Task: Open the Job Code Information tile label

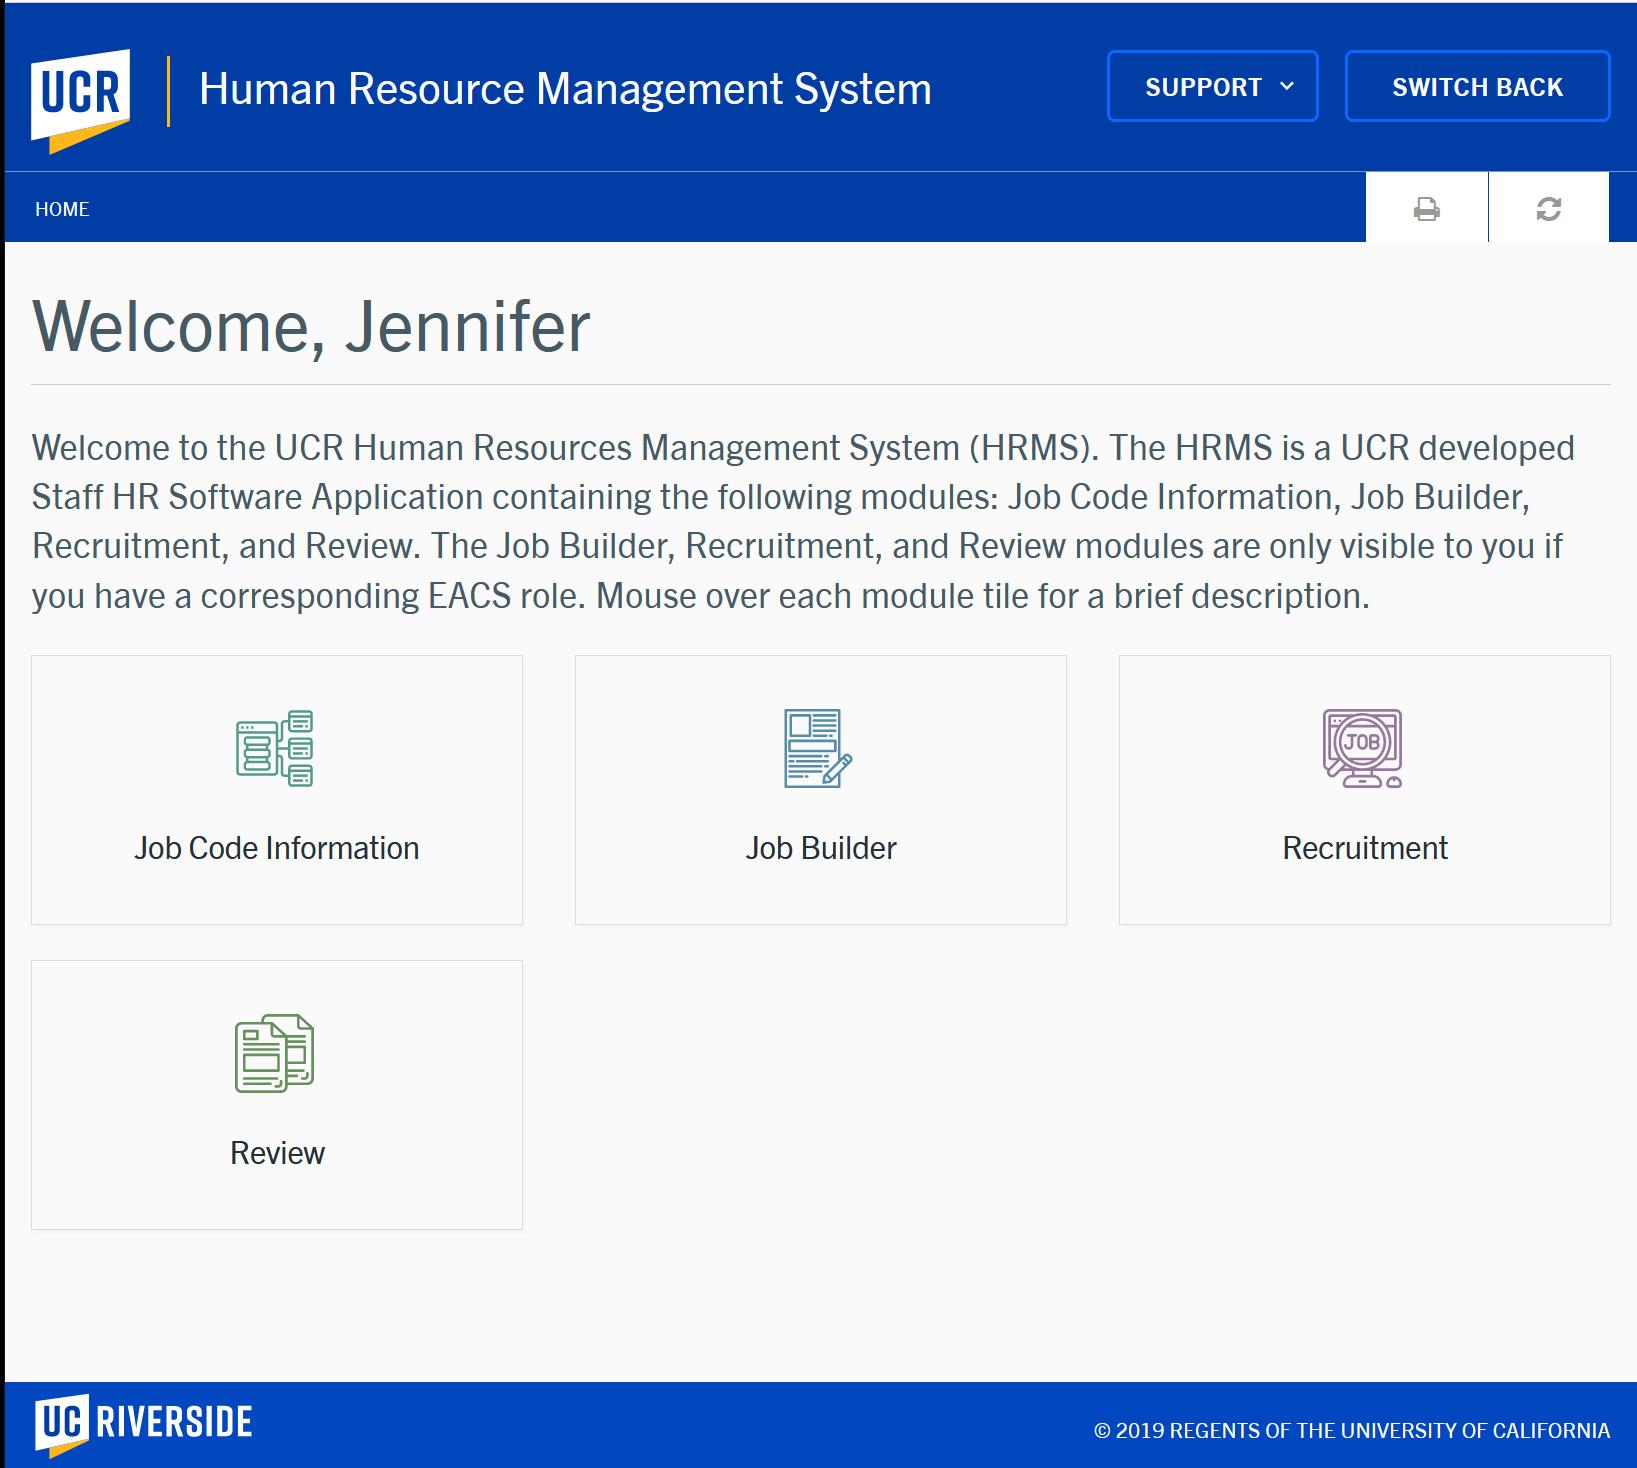Action: click(277, 848)
